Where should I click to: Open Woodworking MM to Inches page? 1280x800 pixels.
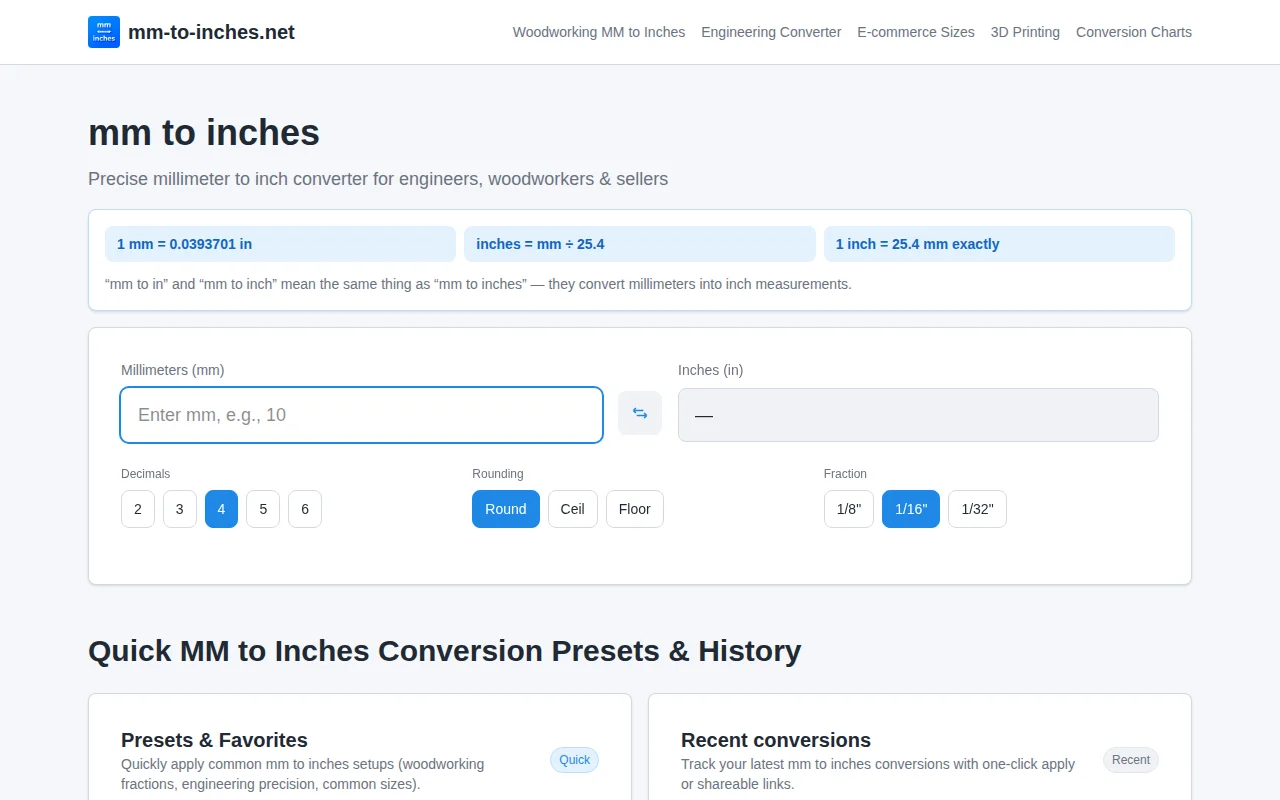pos(599,32)
